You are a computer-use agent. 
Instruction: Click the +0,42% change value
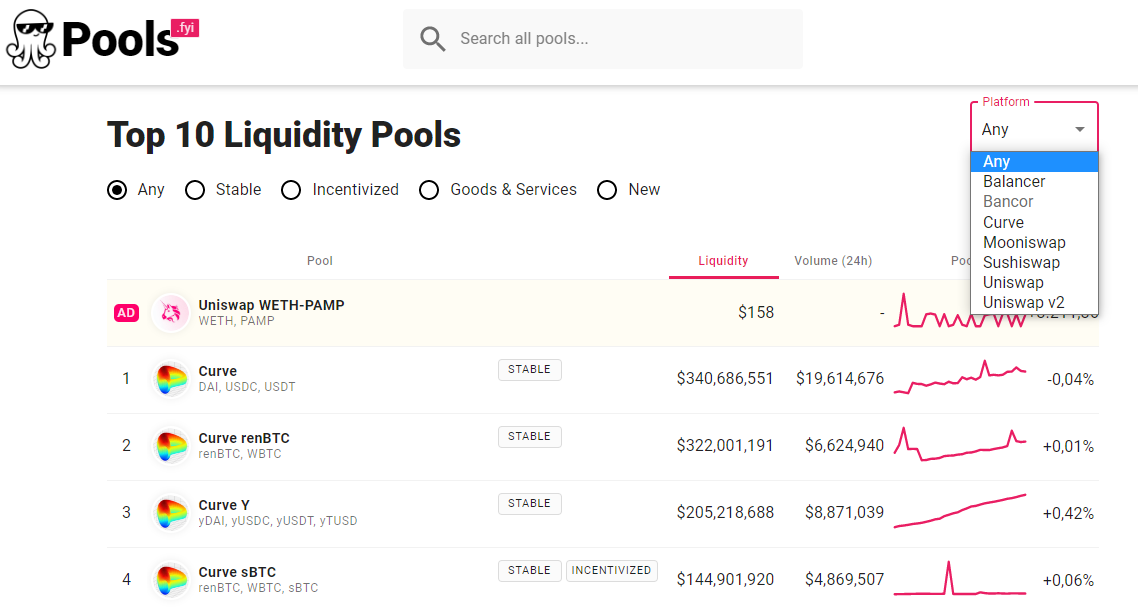[1068, 513]
